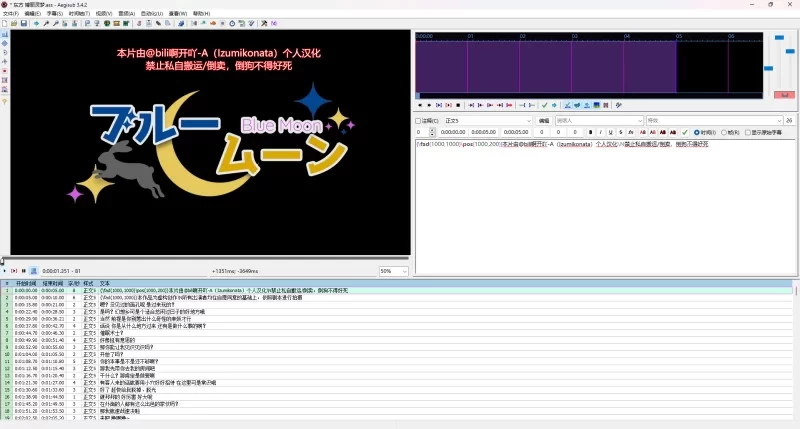Choose font name with fn button
The image size is (800, 429).
[631, 132]
